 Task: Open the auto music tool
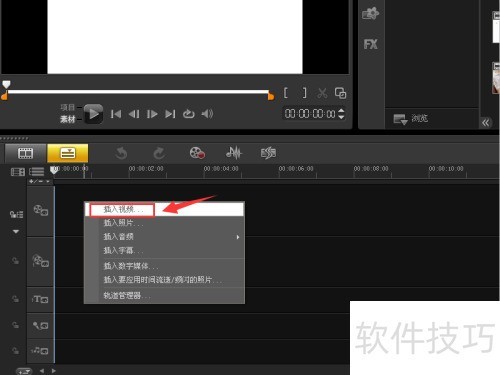pyautogui.click(x=268, y=153)
